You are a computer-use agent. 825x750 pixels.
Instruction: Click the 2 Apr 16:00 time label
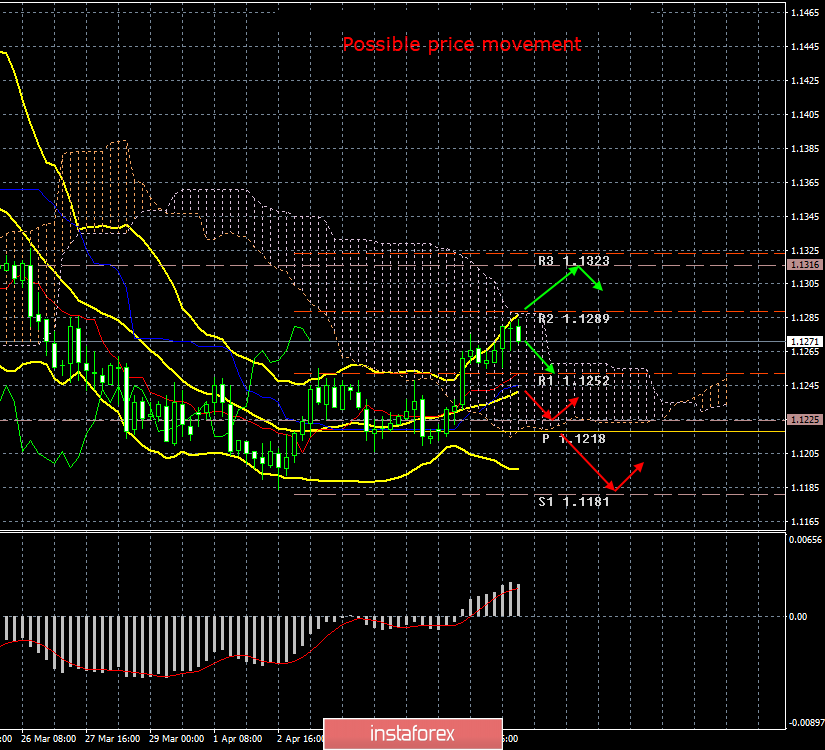pyautogui.click(x=300, y=738)
